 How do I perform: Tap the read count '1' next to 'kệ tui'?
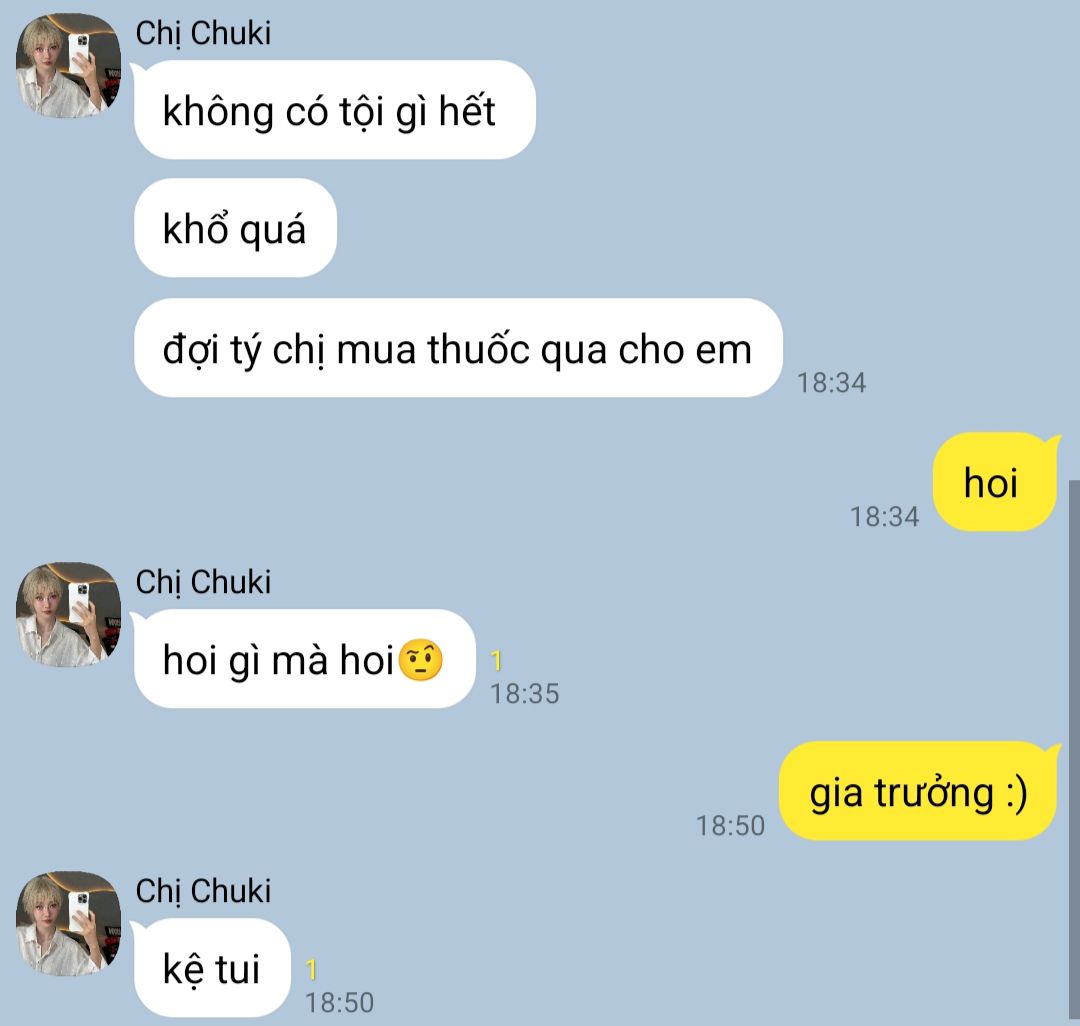(311, 970)
